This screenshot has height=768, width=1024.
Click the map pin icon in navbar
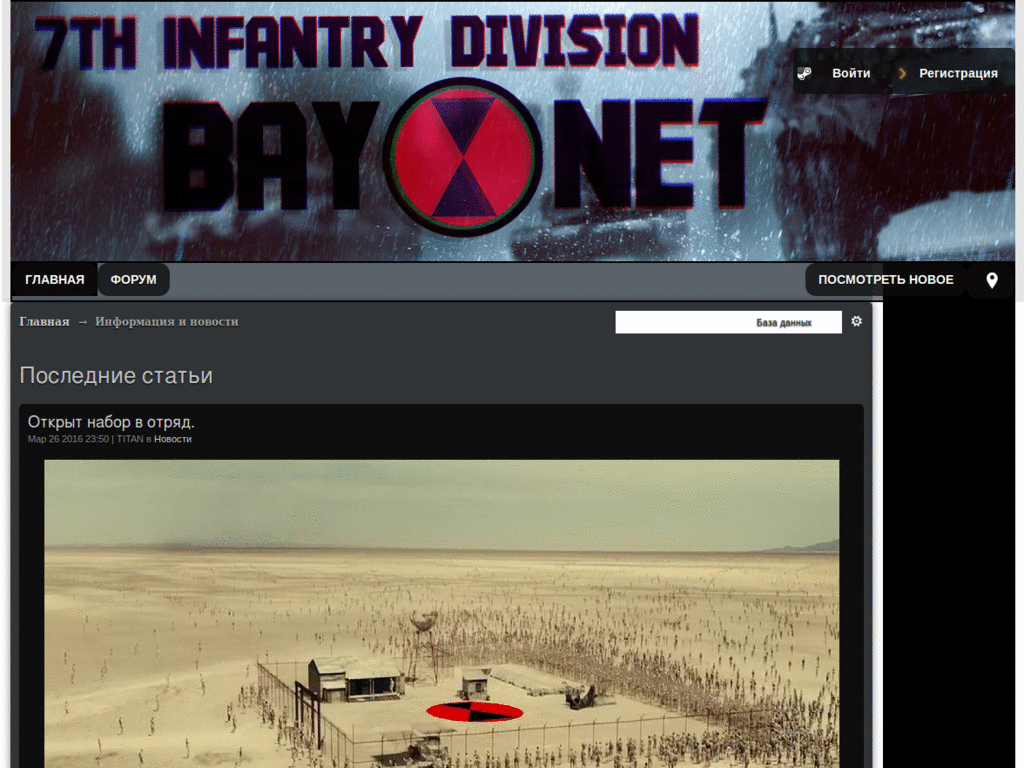991,280
